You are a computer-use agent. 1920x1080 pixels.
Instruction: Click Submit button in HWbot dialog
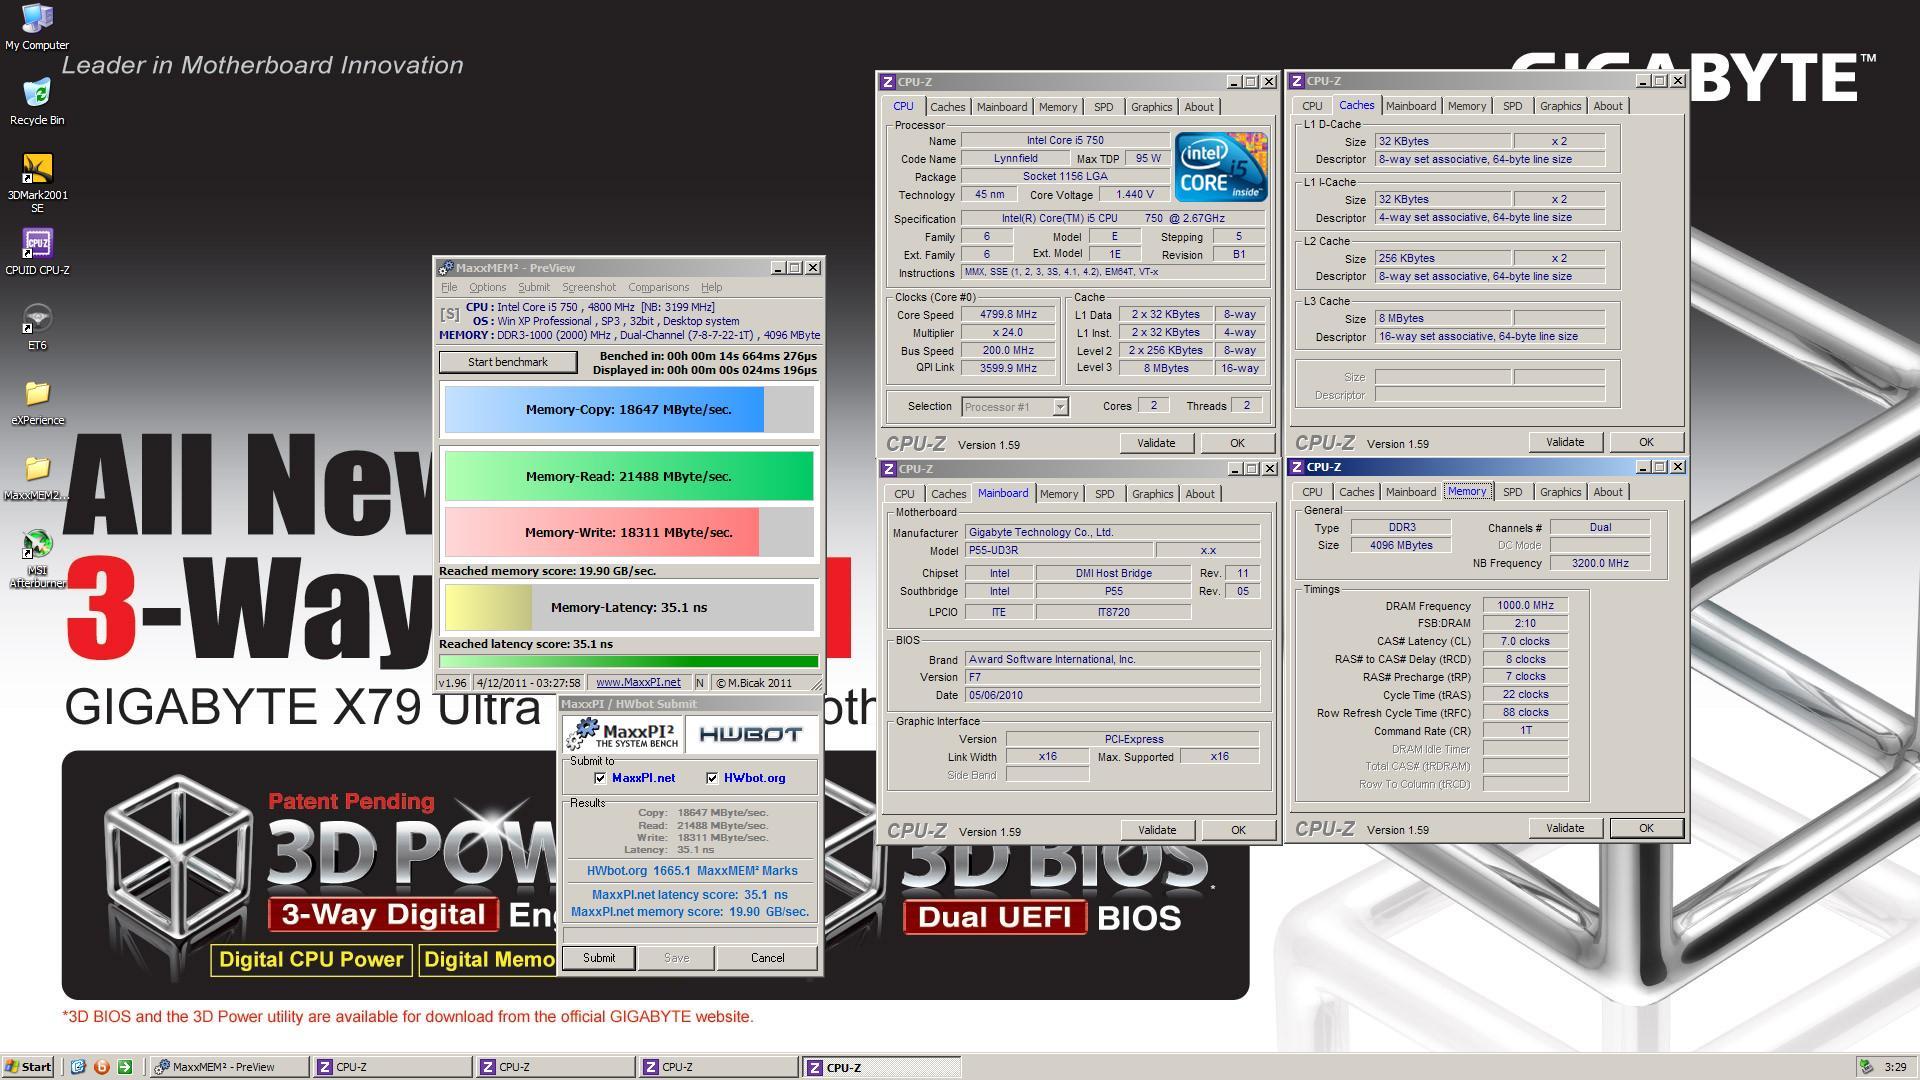coord(599,958)
